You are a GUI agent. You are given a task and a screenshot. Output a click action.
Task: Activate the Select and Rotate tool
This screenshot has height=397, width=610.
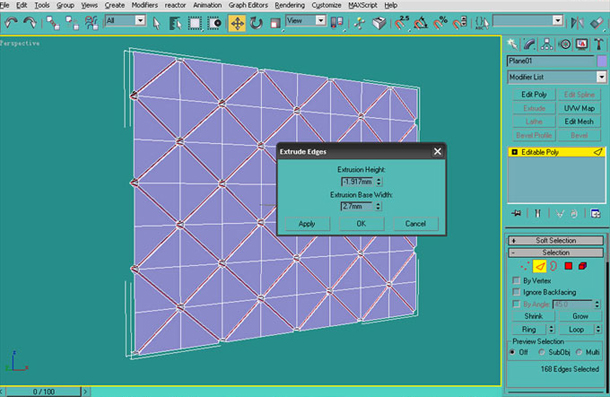click(x=256, y=23)
